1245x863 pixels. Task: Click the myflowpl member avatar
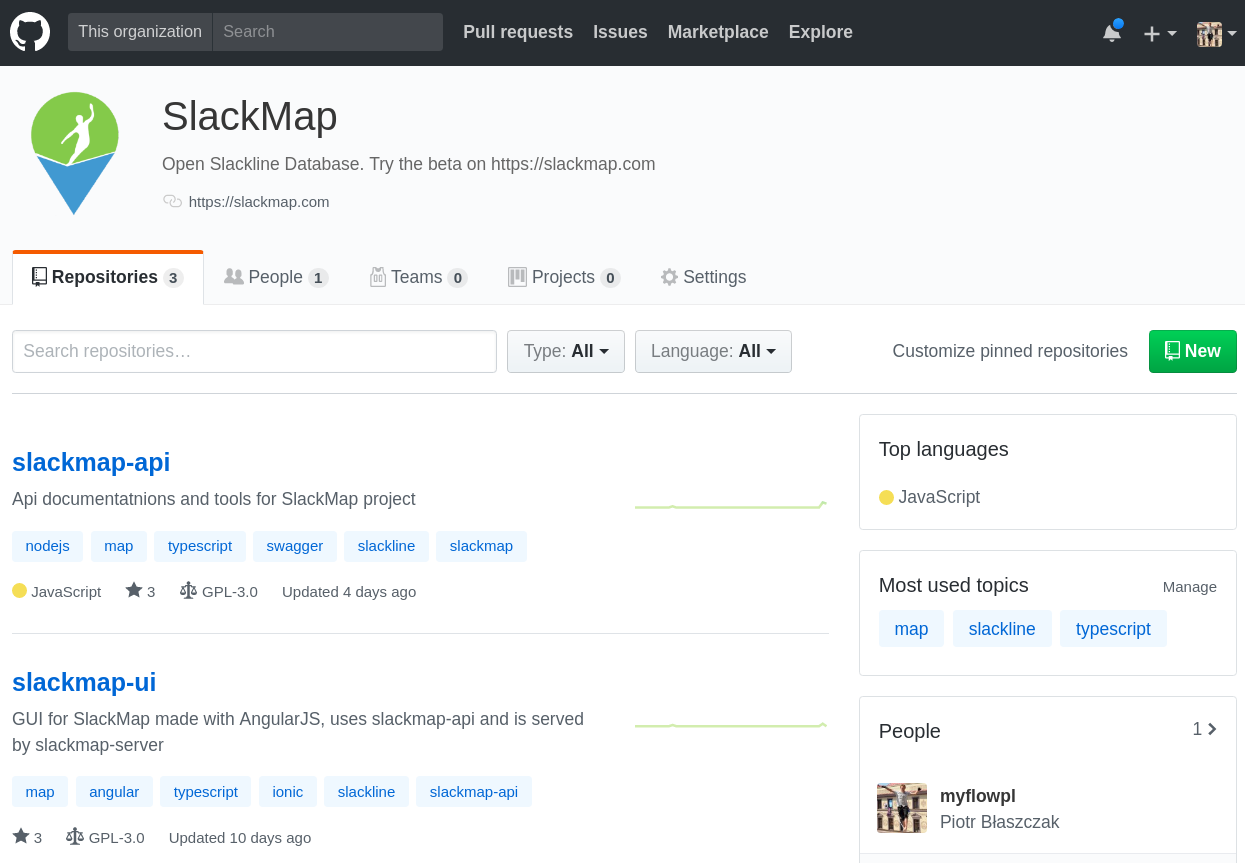[x=902, y=808]
